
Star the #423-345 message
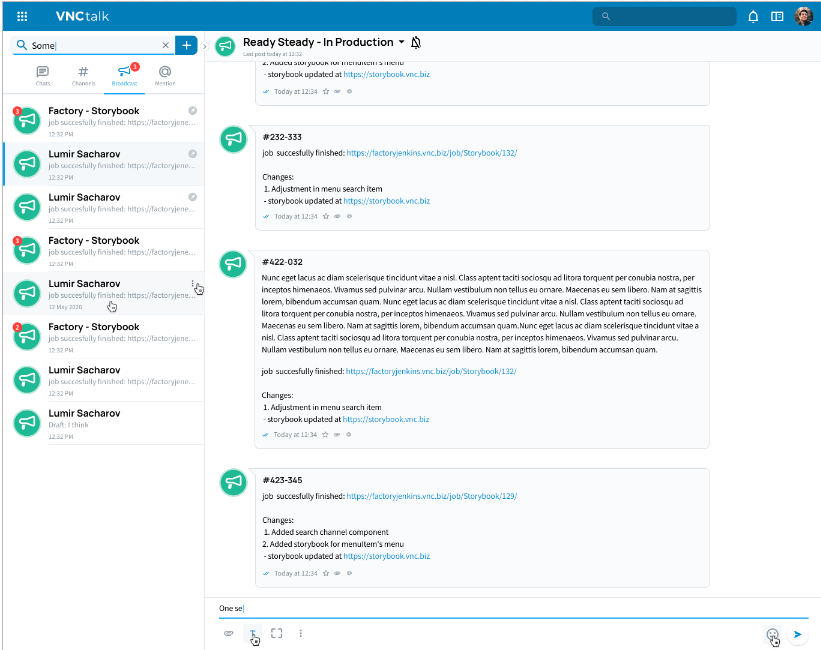[327, 573]
